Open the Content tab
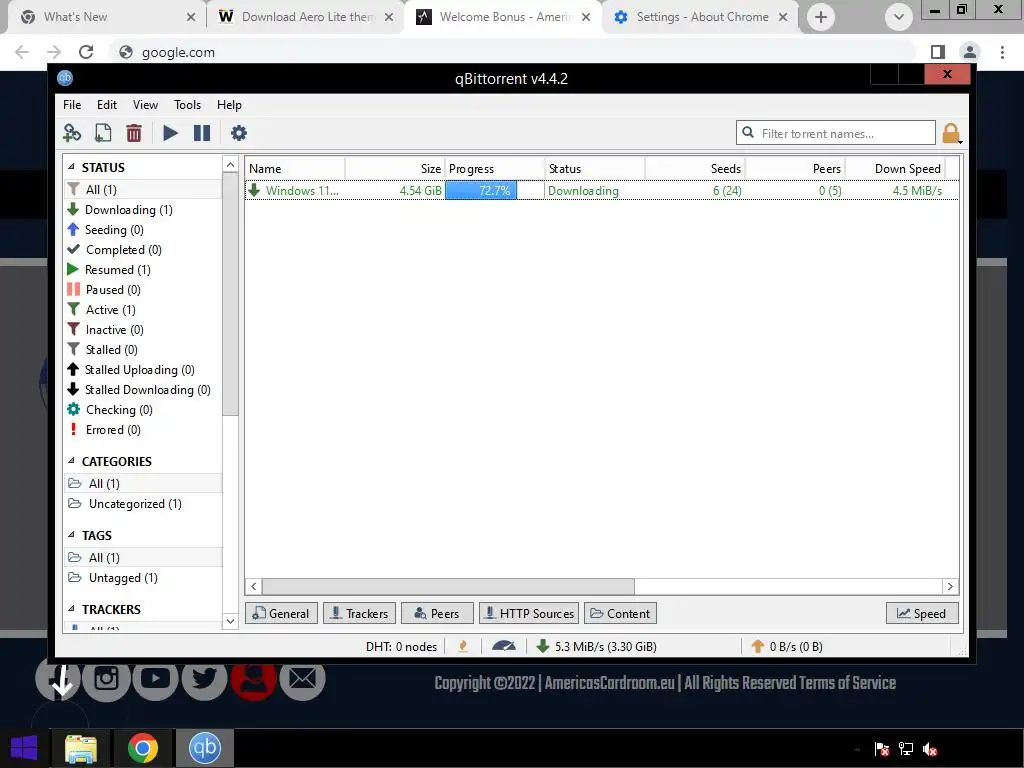The image size is (1024, 768). point(620,613)
